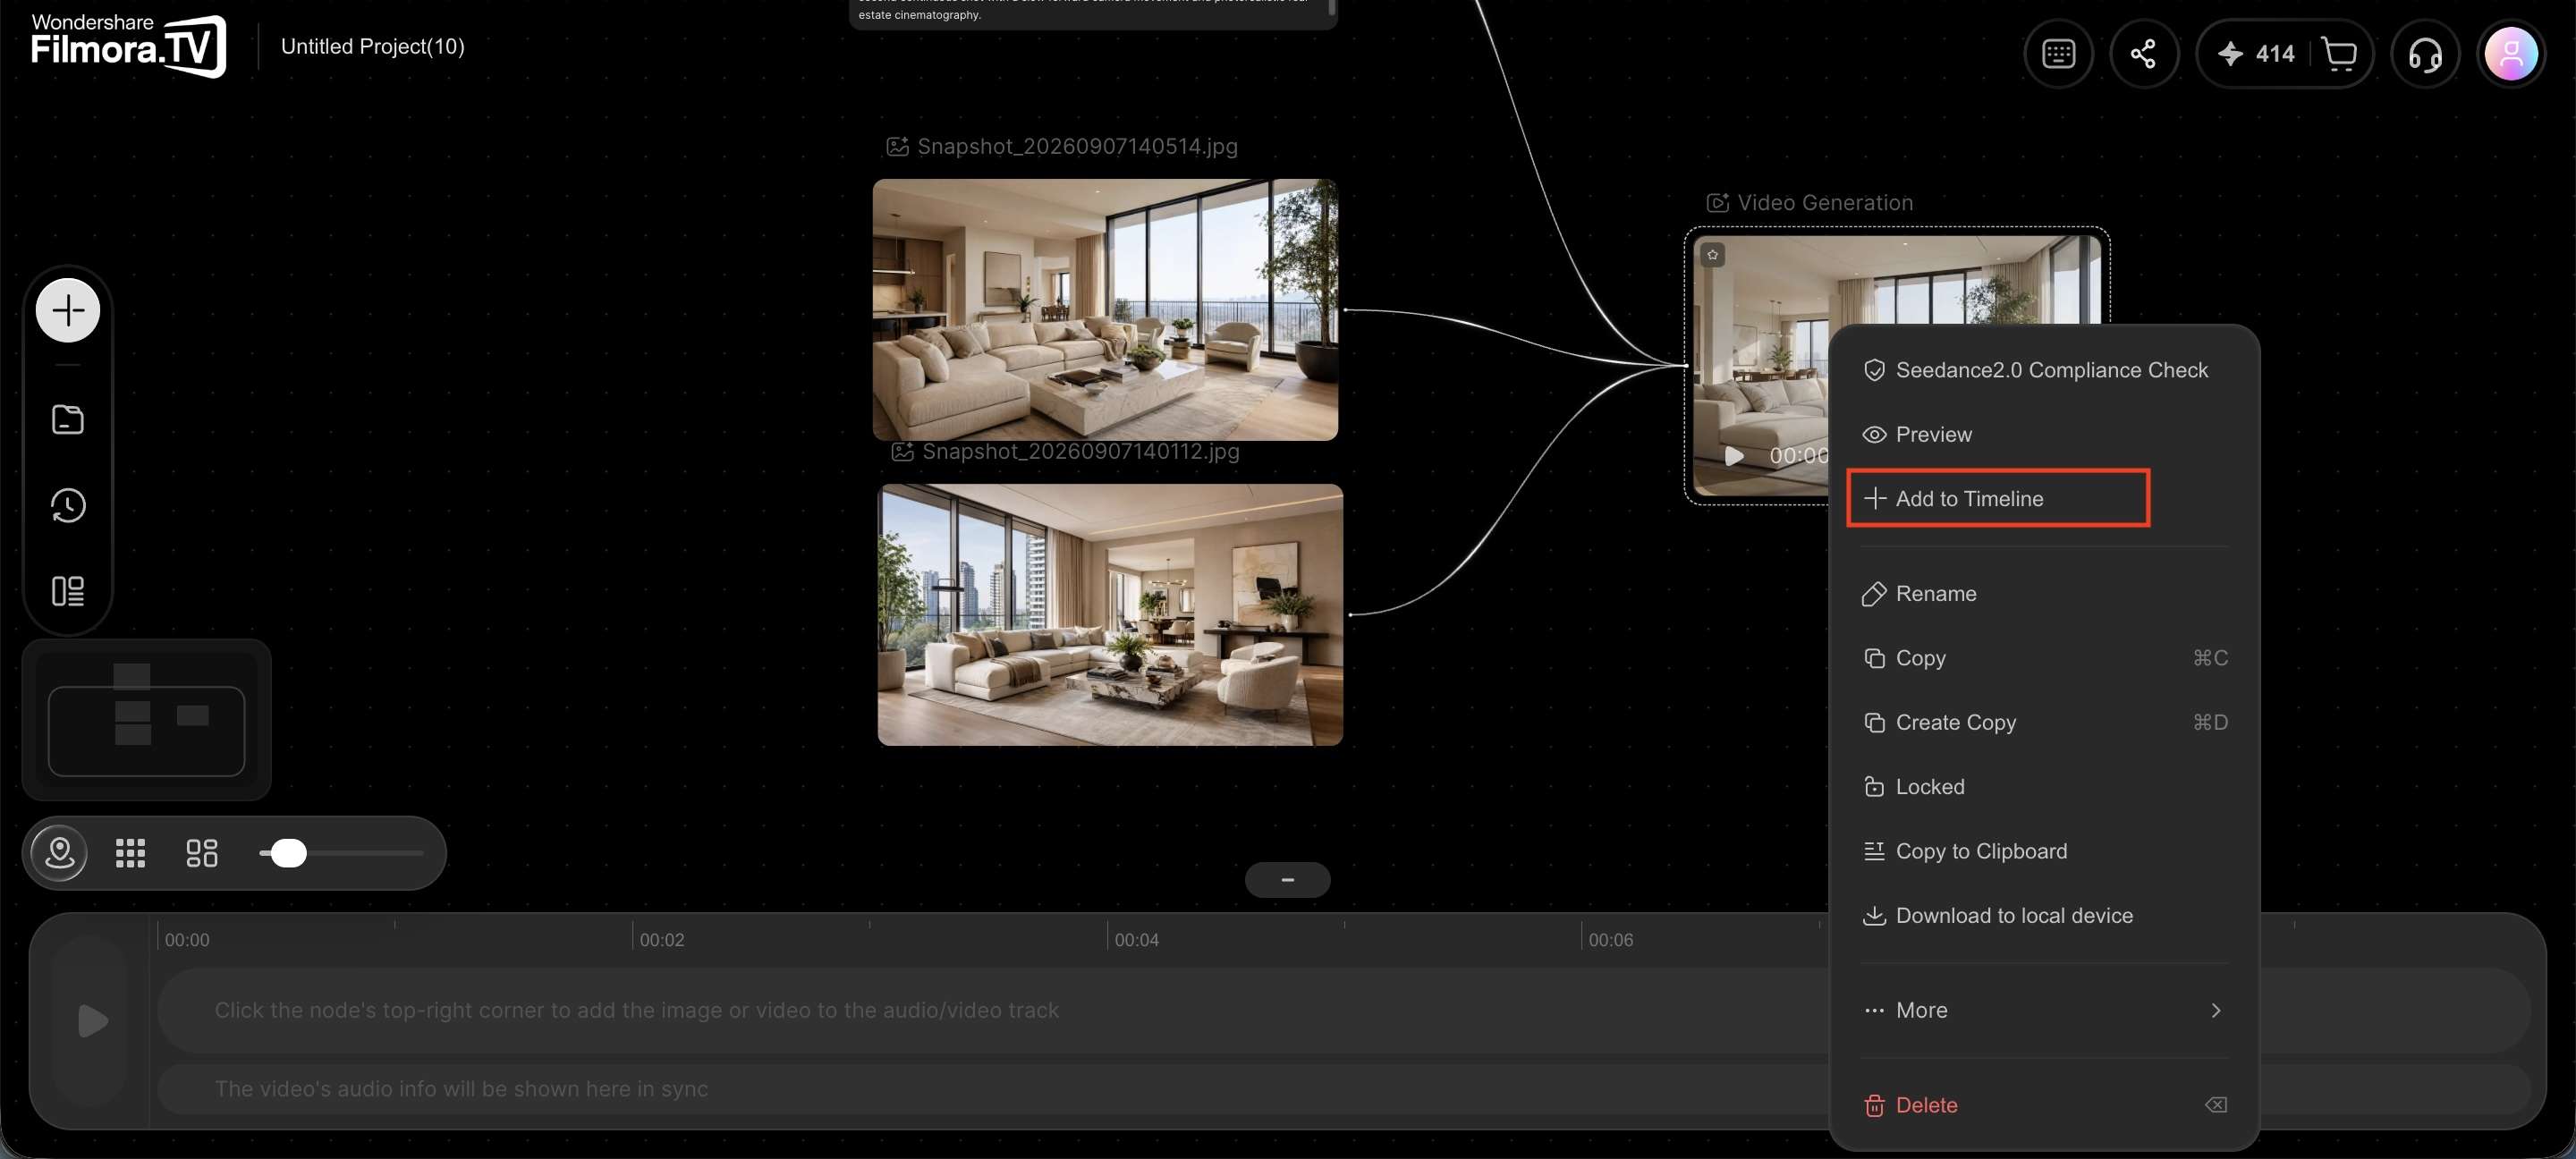Choose Create Copy
Viewport: 2576px width, 1159px height.
(x=2045, y=723)
